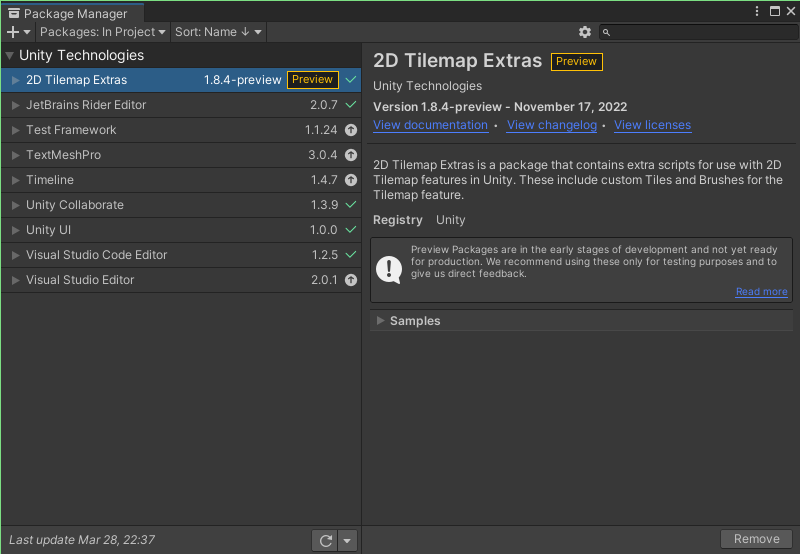Expand the TextMeshPro versions arrow

coord(15,155)
